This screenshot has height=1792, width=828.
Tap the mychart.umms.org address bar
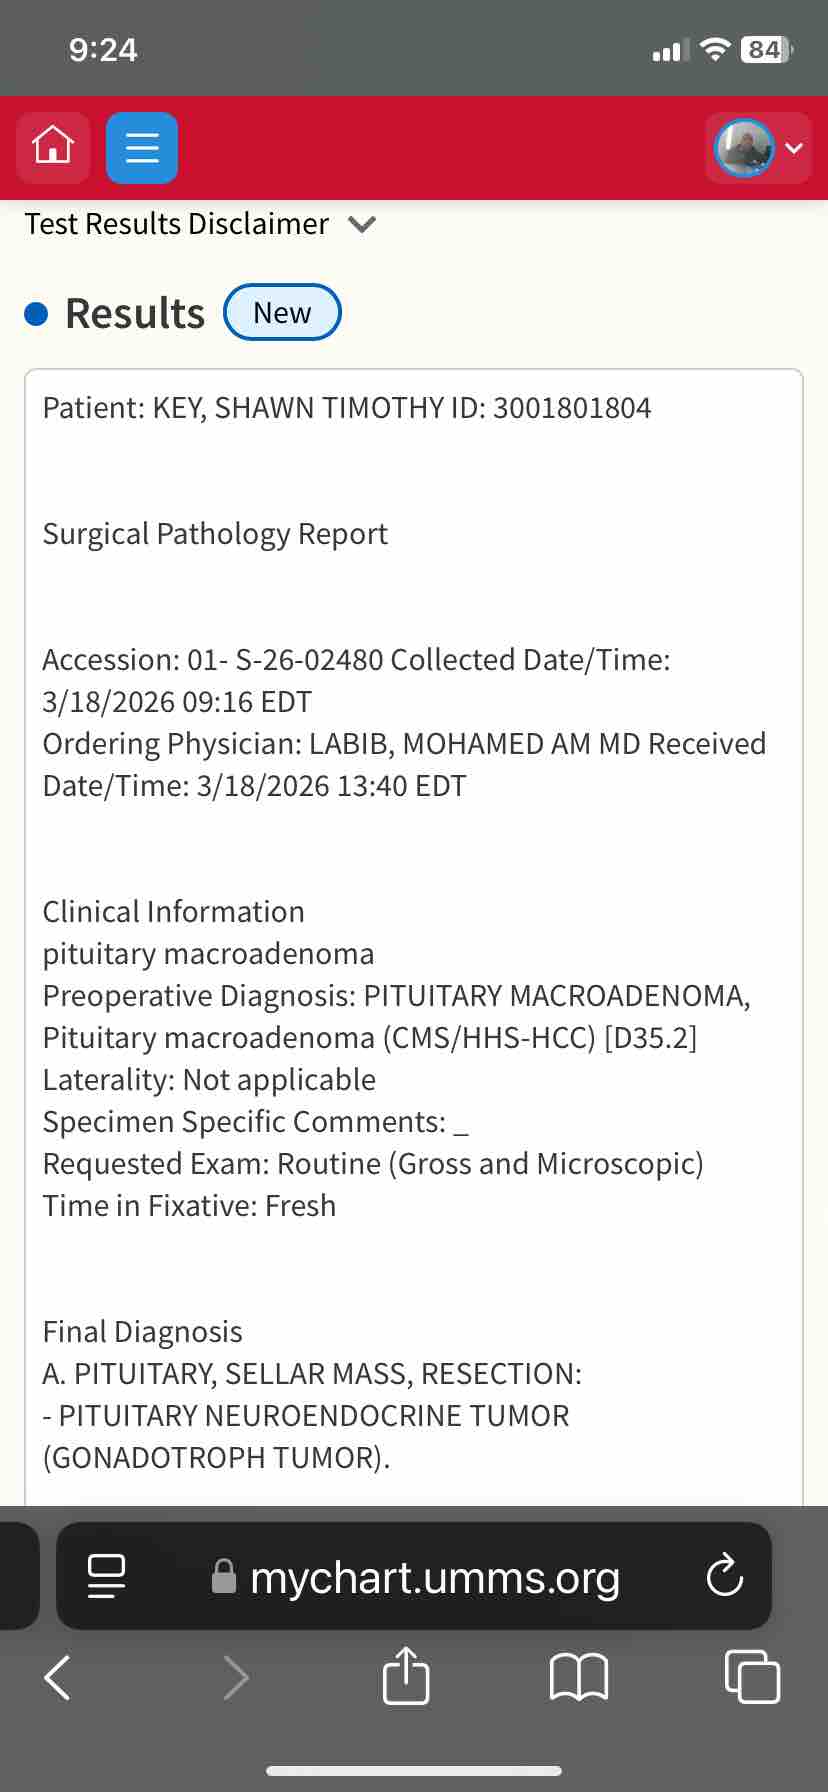coord(434,1577)
